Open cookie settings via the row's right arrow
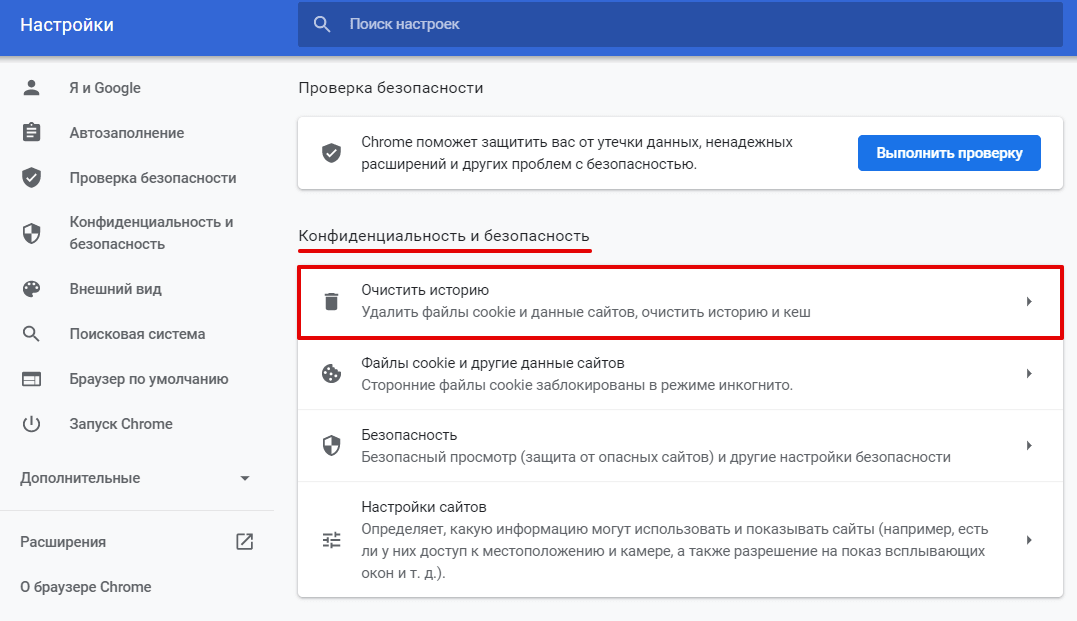The image size is (1077, 621). pos(1029,374)
